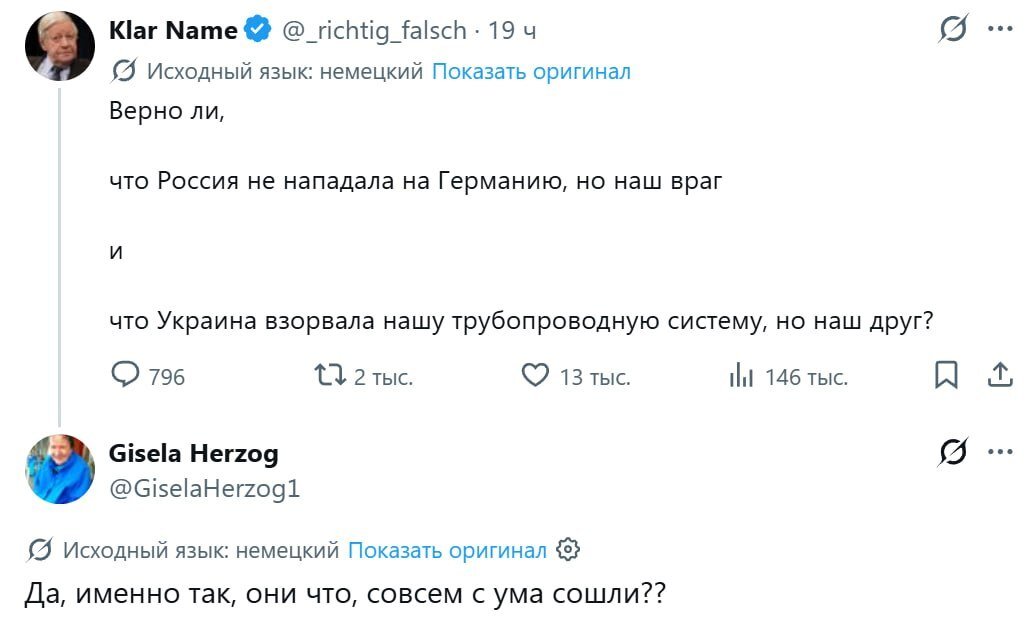The height and width of the screenshot is (632, 1036).
Task: Click Grok icon on Gisela Herzog reply
Action: click(953, 453)
